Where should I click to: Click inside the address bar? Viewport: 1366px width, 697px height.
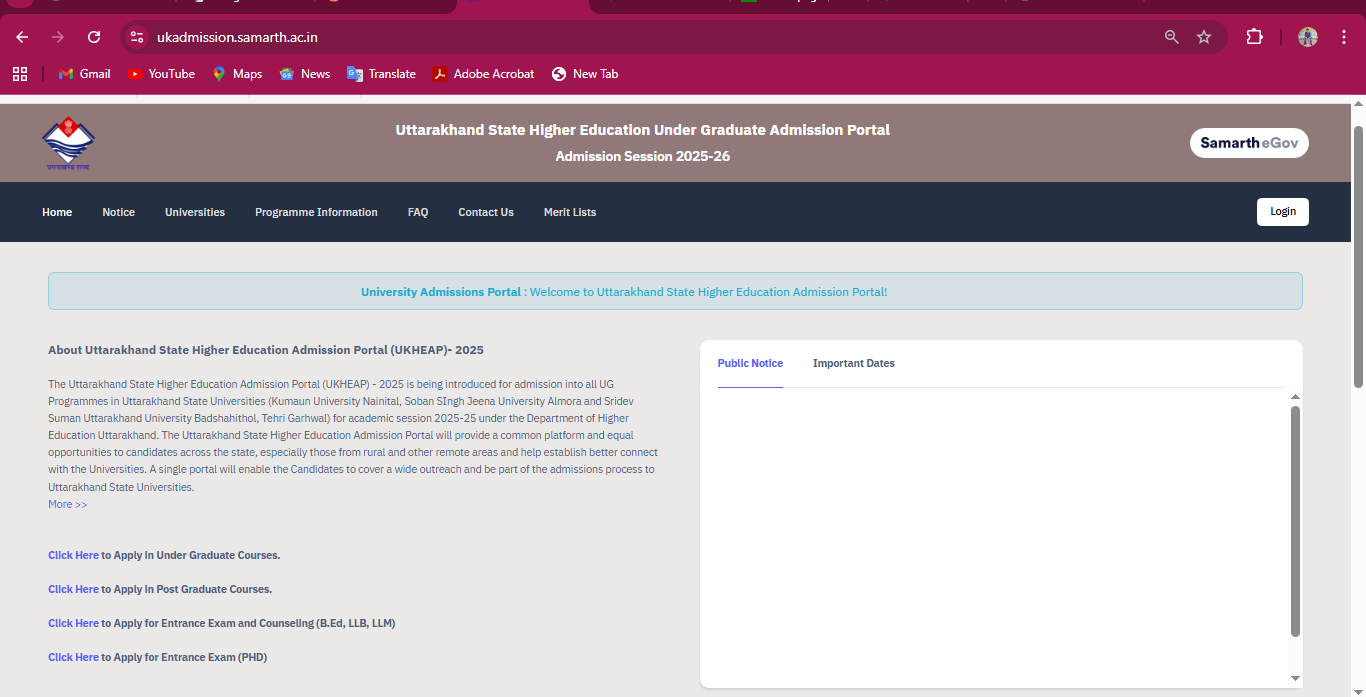tap(400, 37)
